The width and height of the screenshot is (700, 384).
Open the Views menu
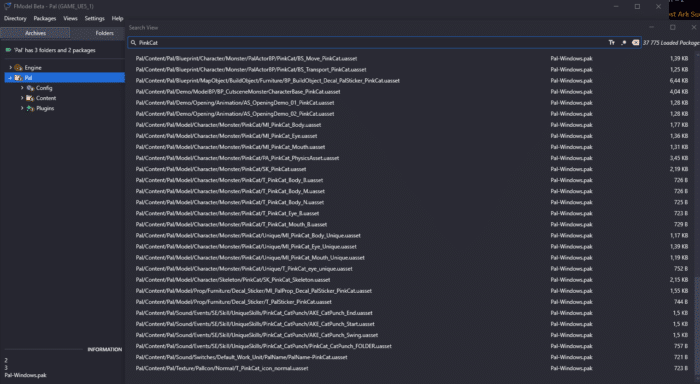[x=70, y=18]
